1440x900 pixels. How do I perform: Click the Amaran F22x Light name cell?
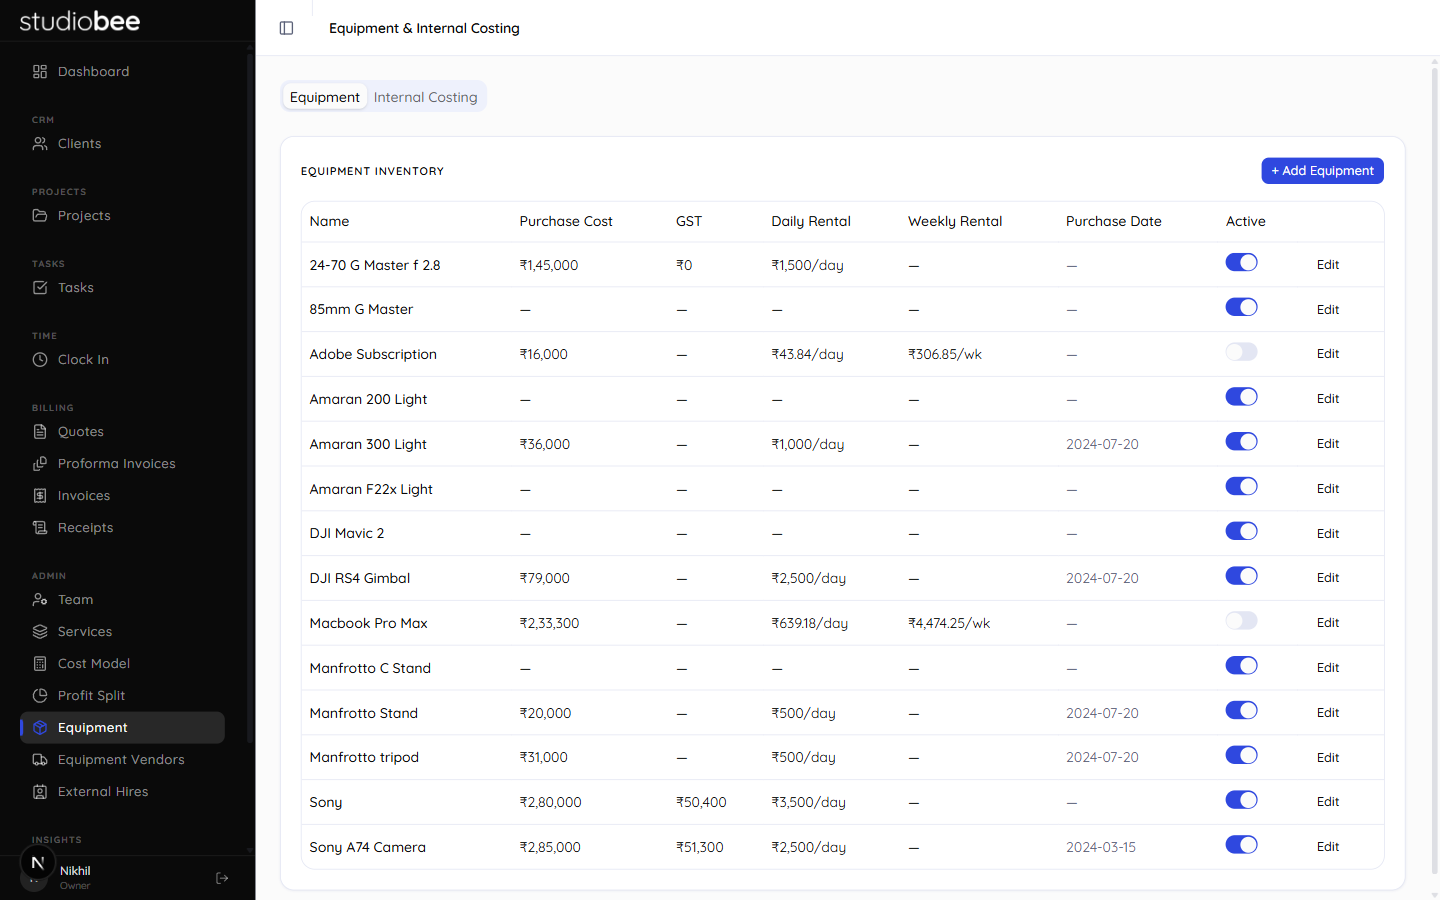coord(371,489)
